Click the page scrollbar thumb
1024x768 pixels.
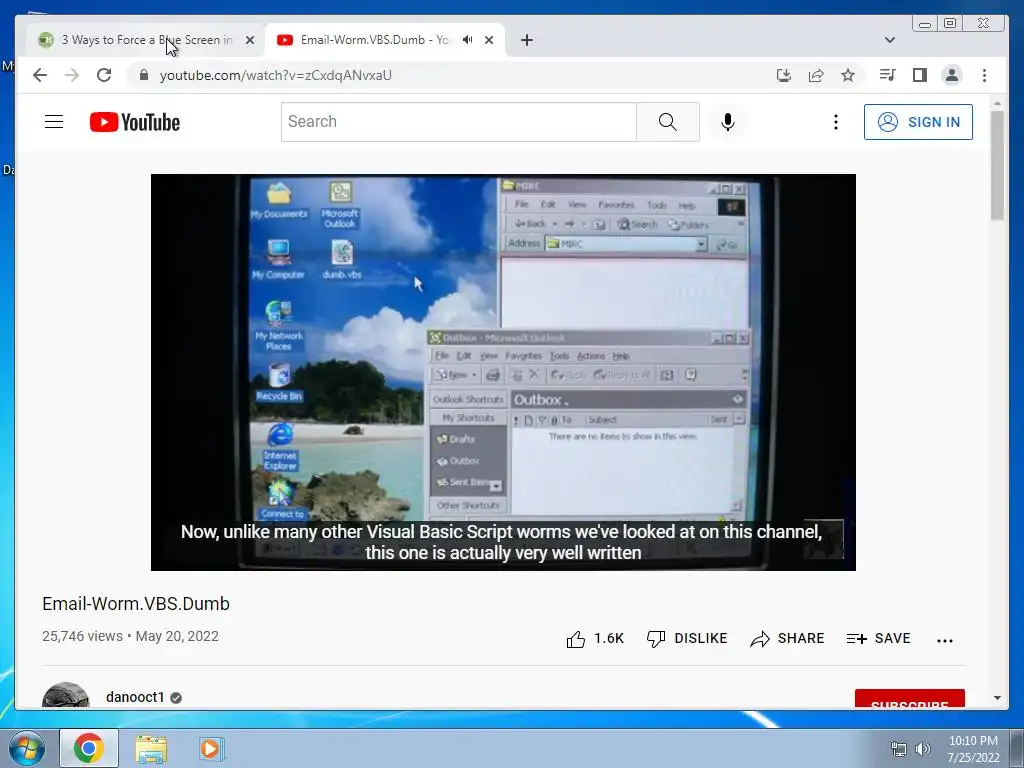coord(997,165)
